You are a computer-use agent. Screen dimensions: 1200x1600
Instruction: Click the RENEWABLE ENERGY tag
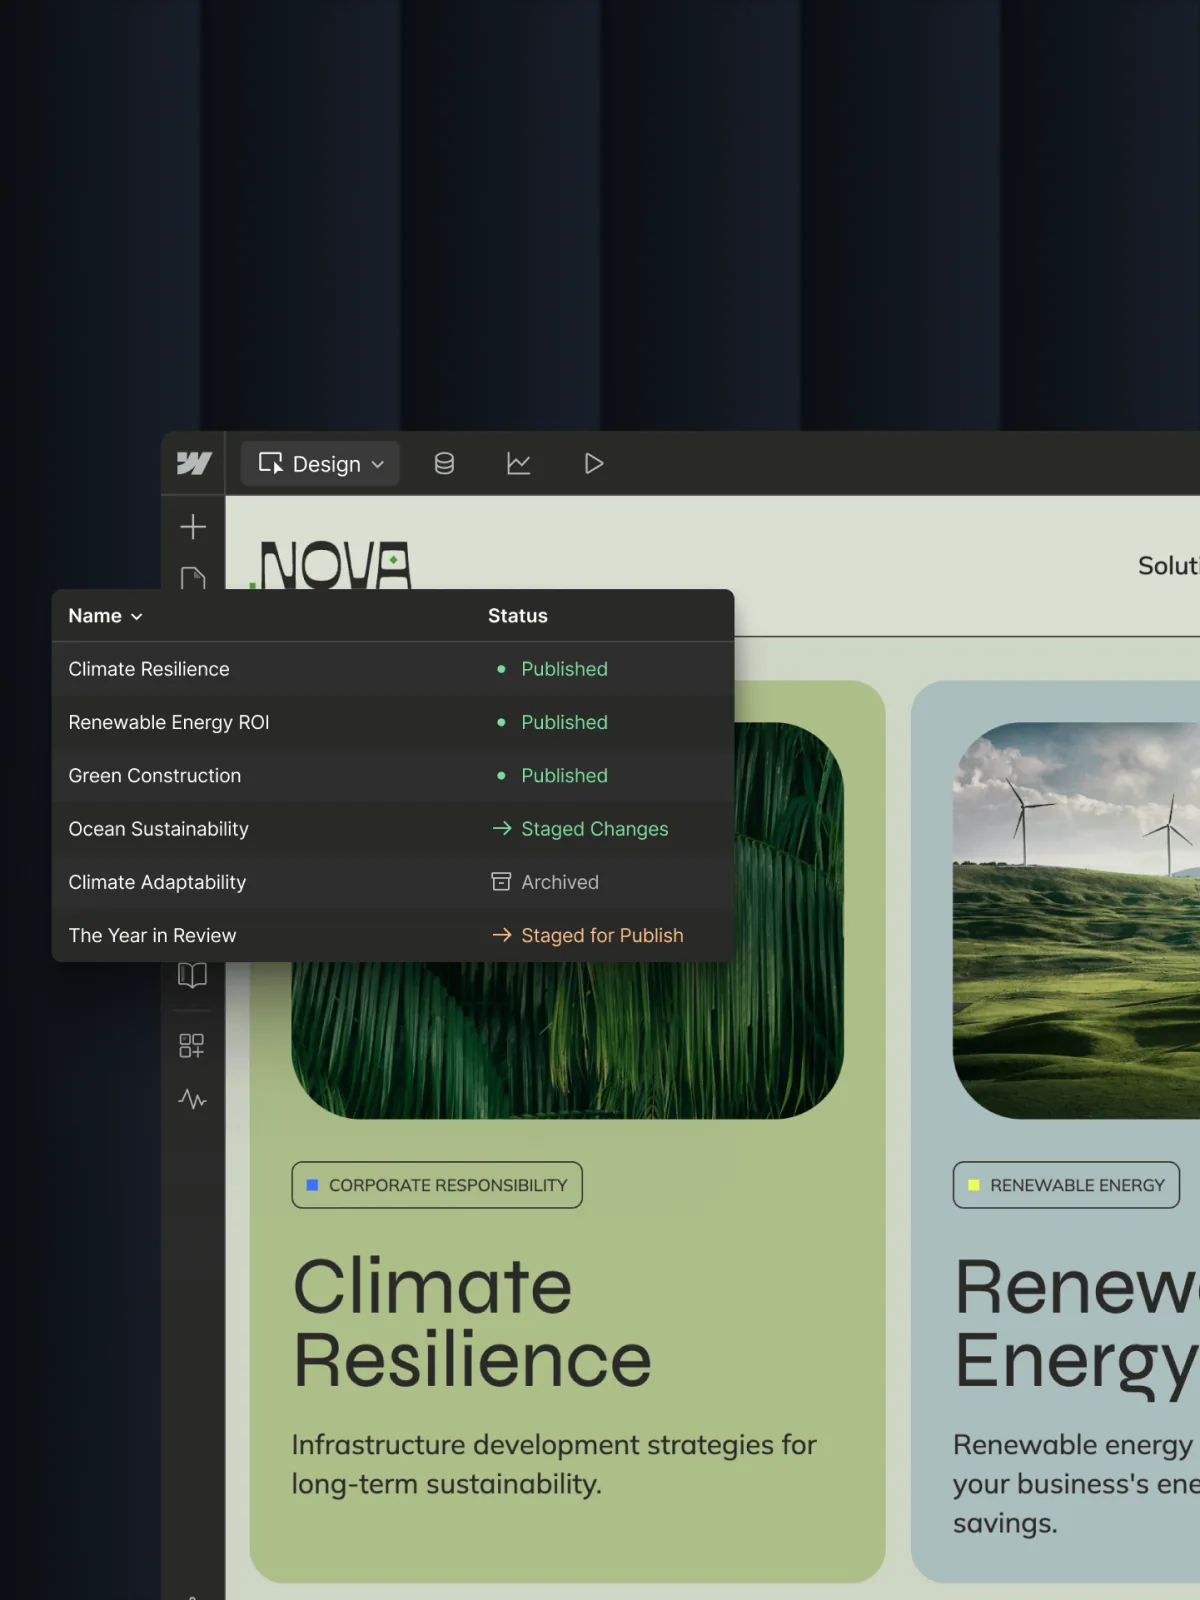pyautogui.click(x=1066, y=1185)
